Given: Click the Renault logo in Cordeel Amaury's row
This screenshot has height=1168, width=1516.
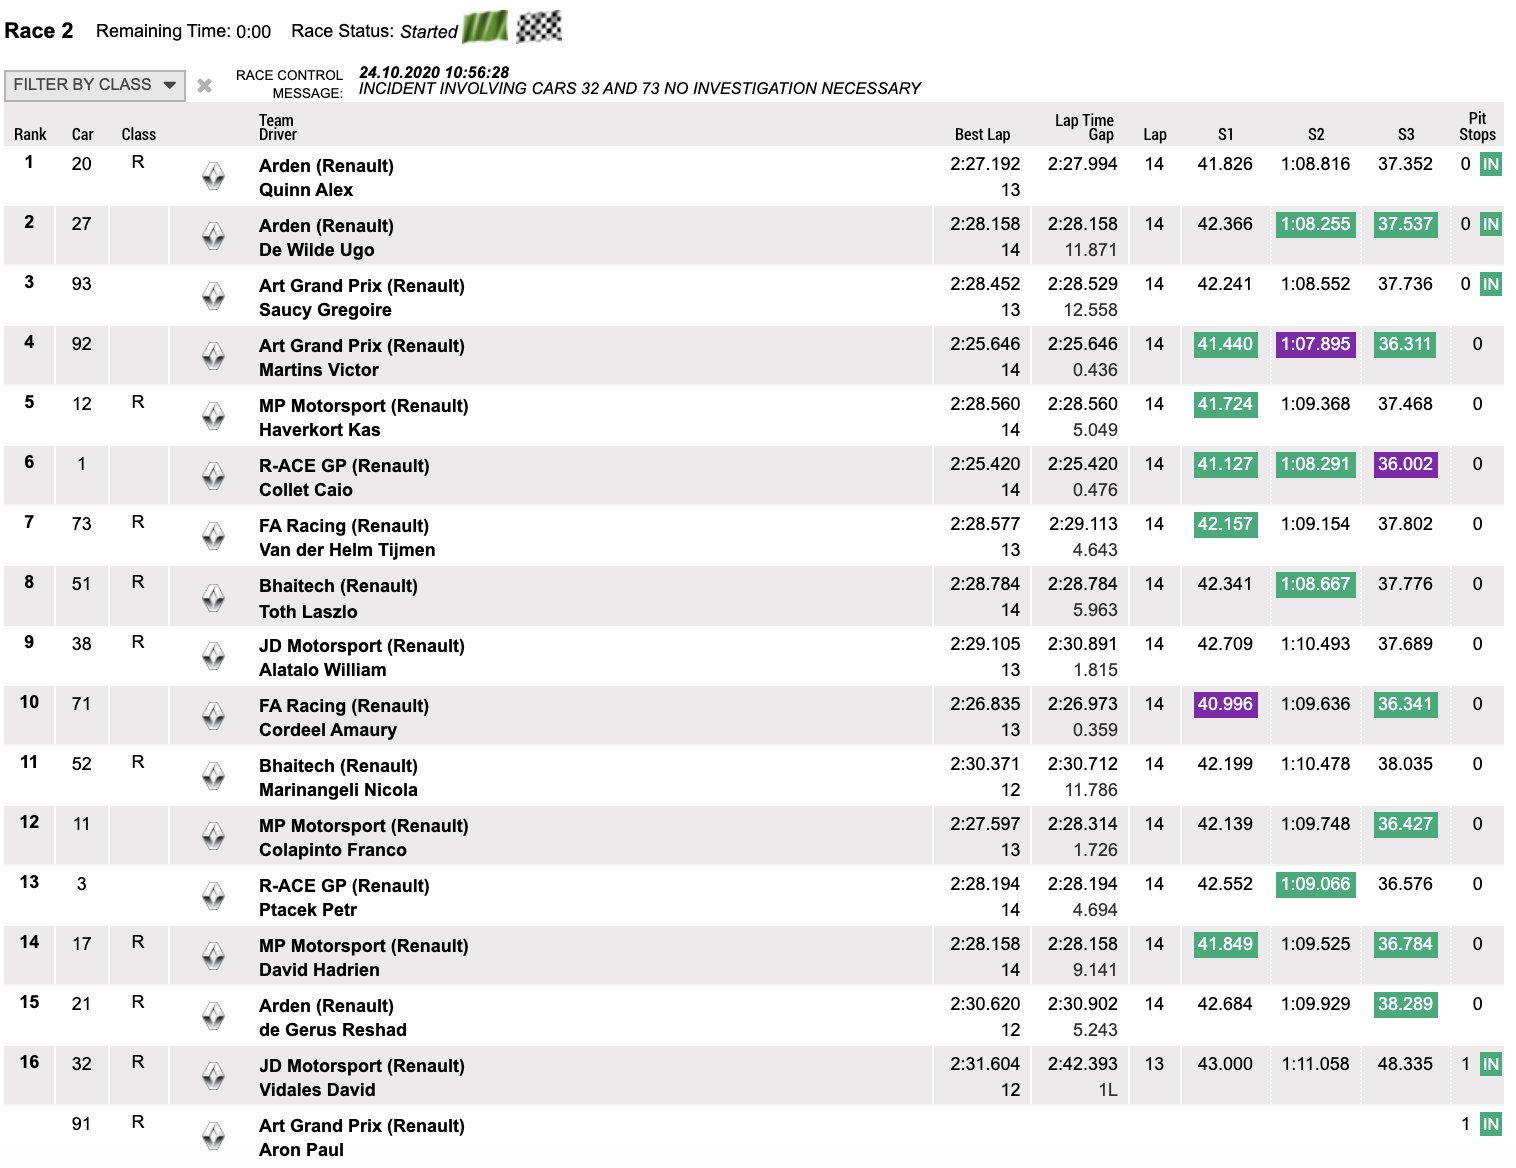Looking at the screenshot, I should [x=213, y=716].
